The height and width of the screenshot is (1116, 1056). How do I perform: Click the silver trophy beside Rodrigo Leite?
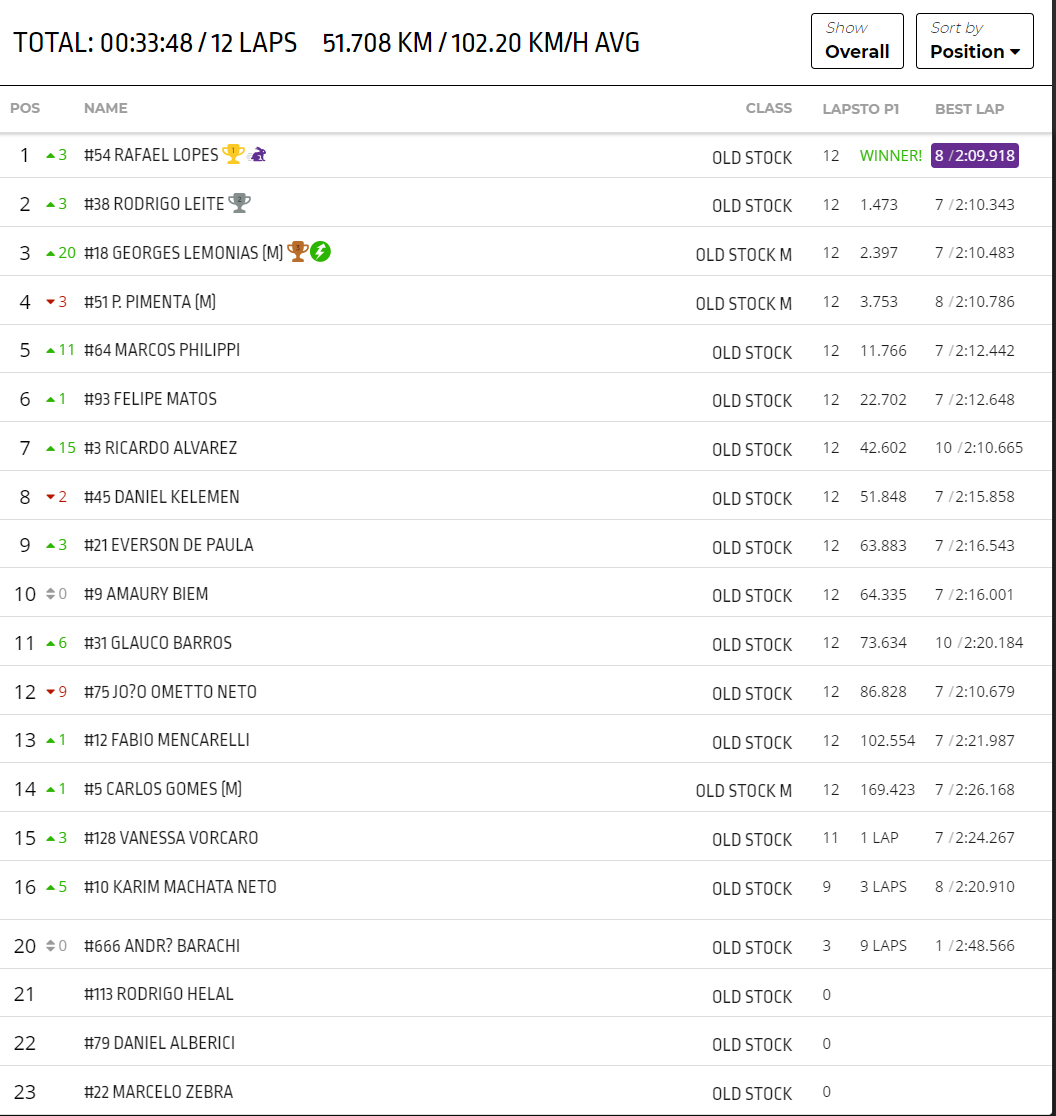[239, 203]
